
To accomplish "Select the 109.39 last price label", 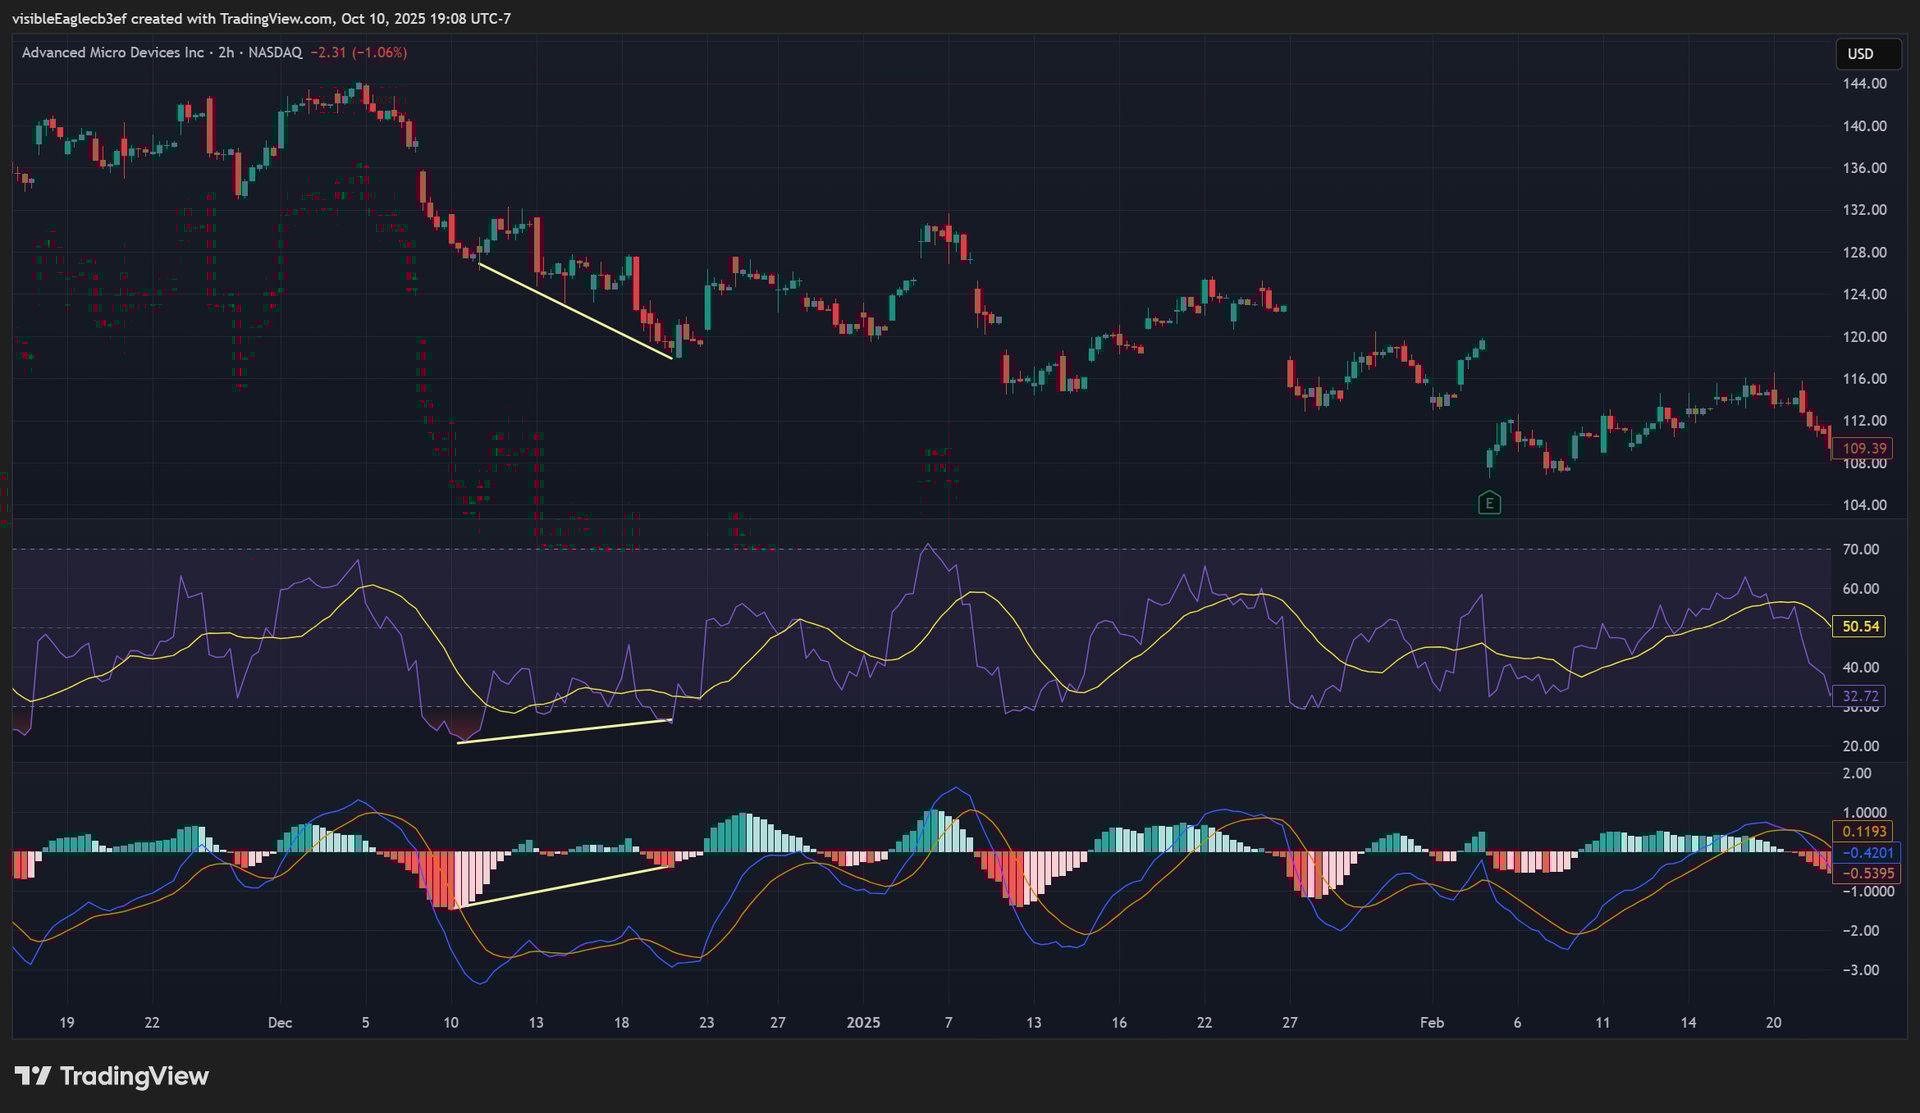I will [x=1864, y=449].
